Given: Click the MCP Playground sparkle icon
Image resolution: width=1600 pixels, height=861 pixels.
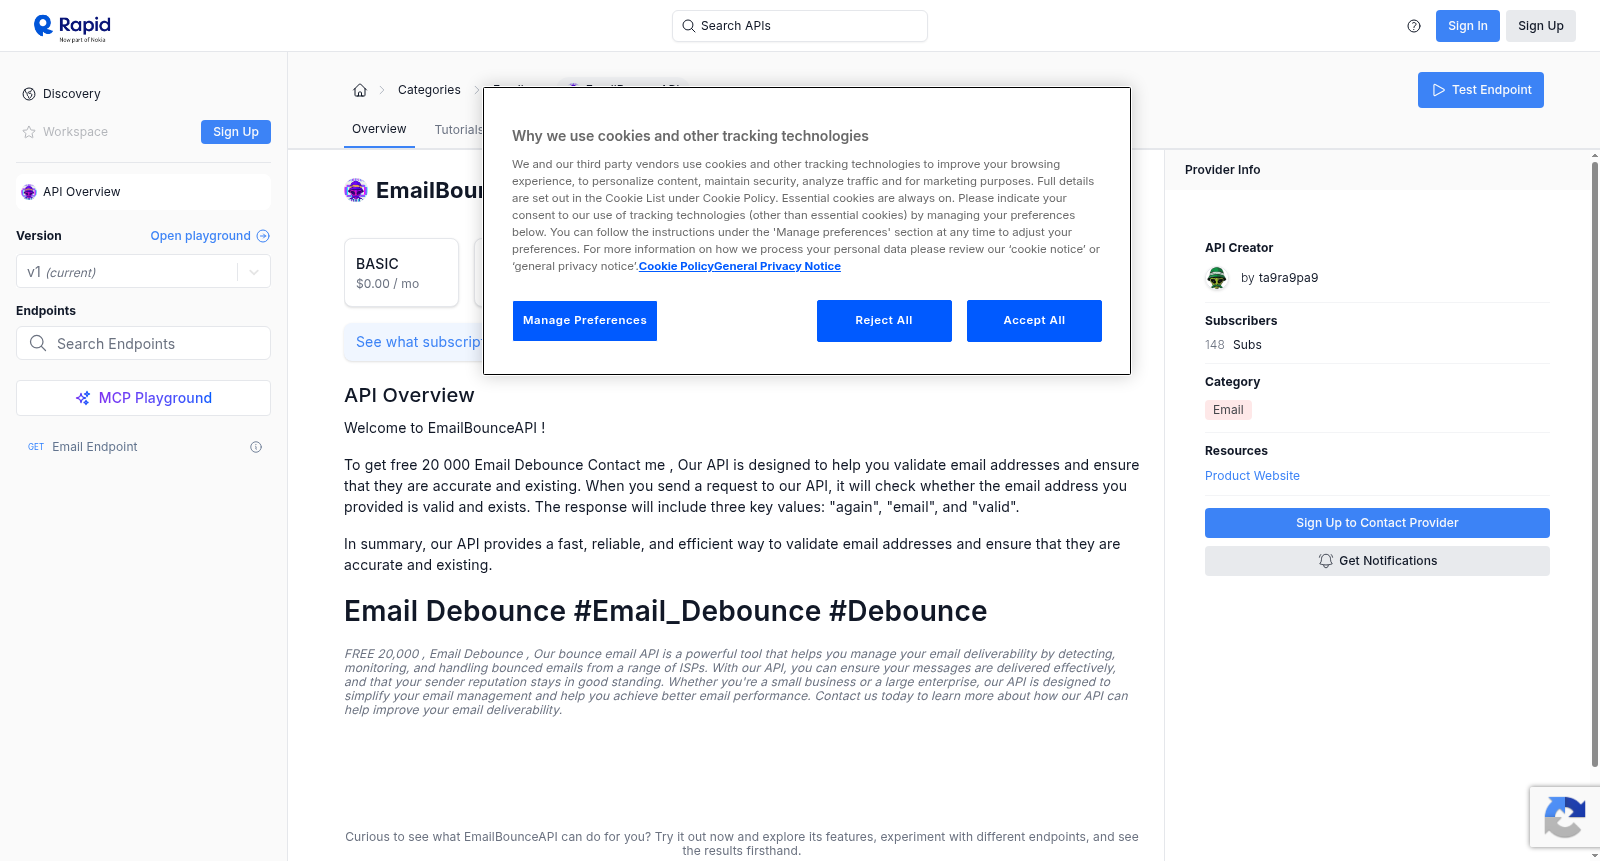Looking at the screenshot, I should click(x=83, y=398).
